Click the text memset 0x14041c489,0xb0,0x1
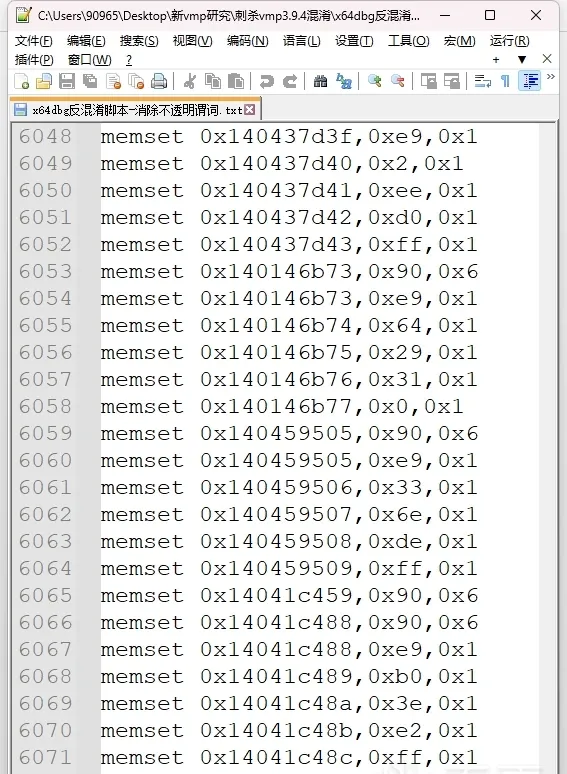Viewport: 567px width, 774px height. (289, 677)
